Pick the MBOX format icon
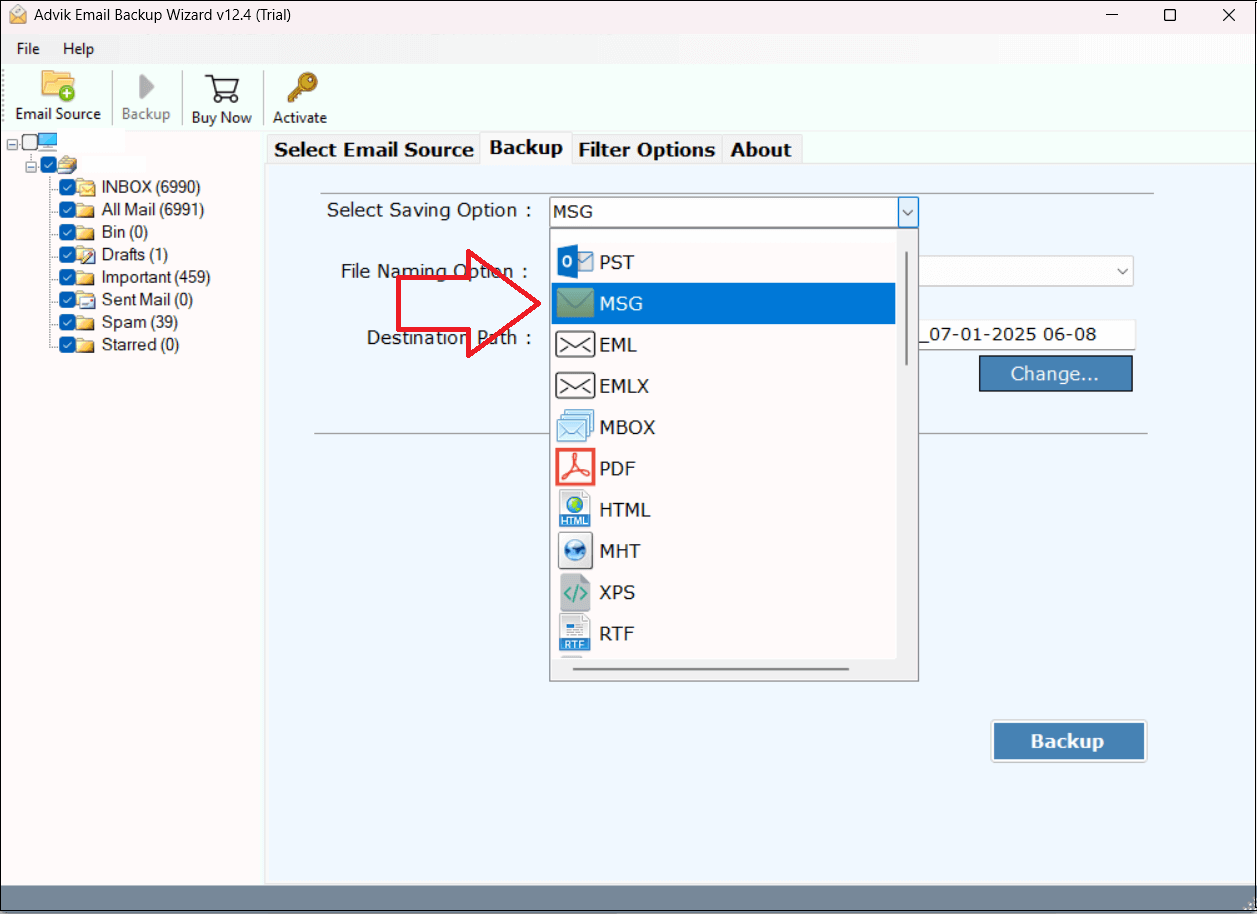1257x914 pixels. (x=575, y=426)
